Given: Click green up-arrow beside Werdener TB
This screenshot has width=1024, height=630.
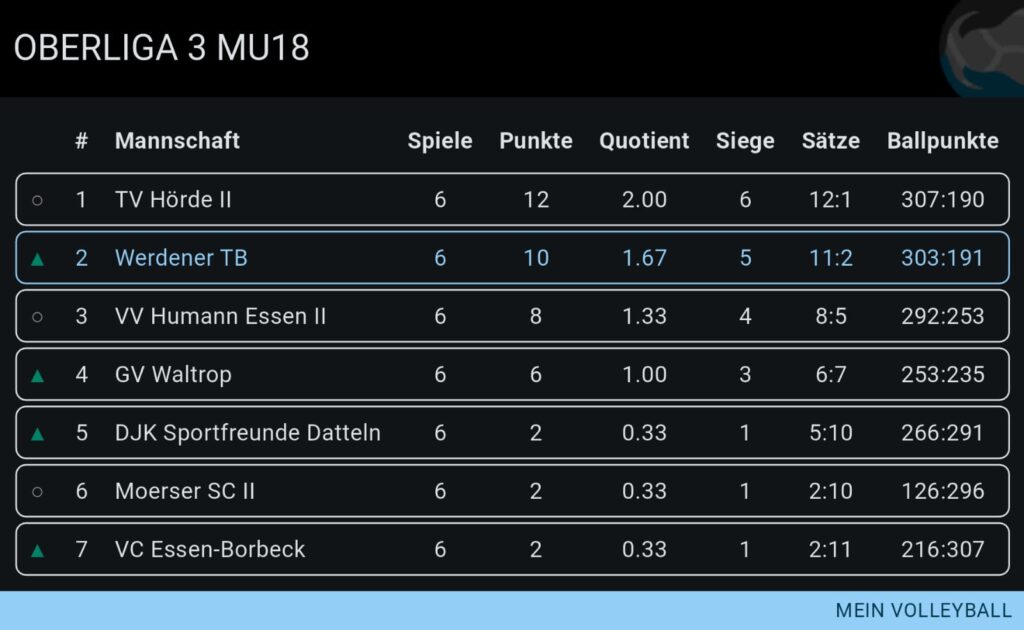Looking at the screenshot, I should tap(38, 259).
